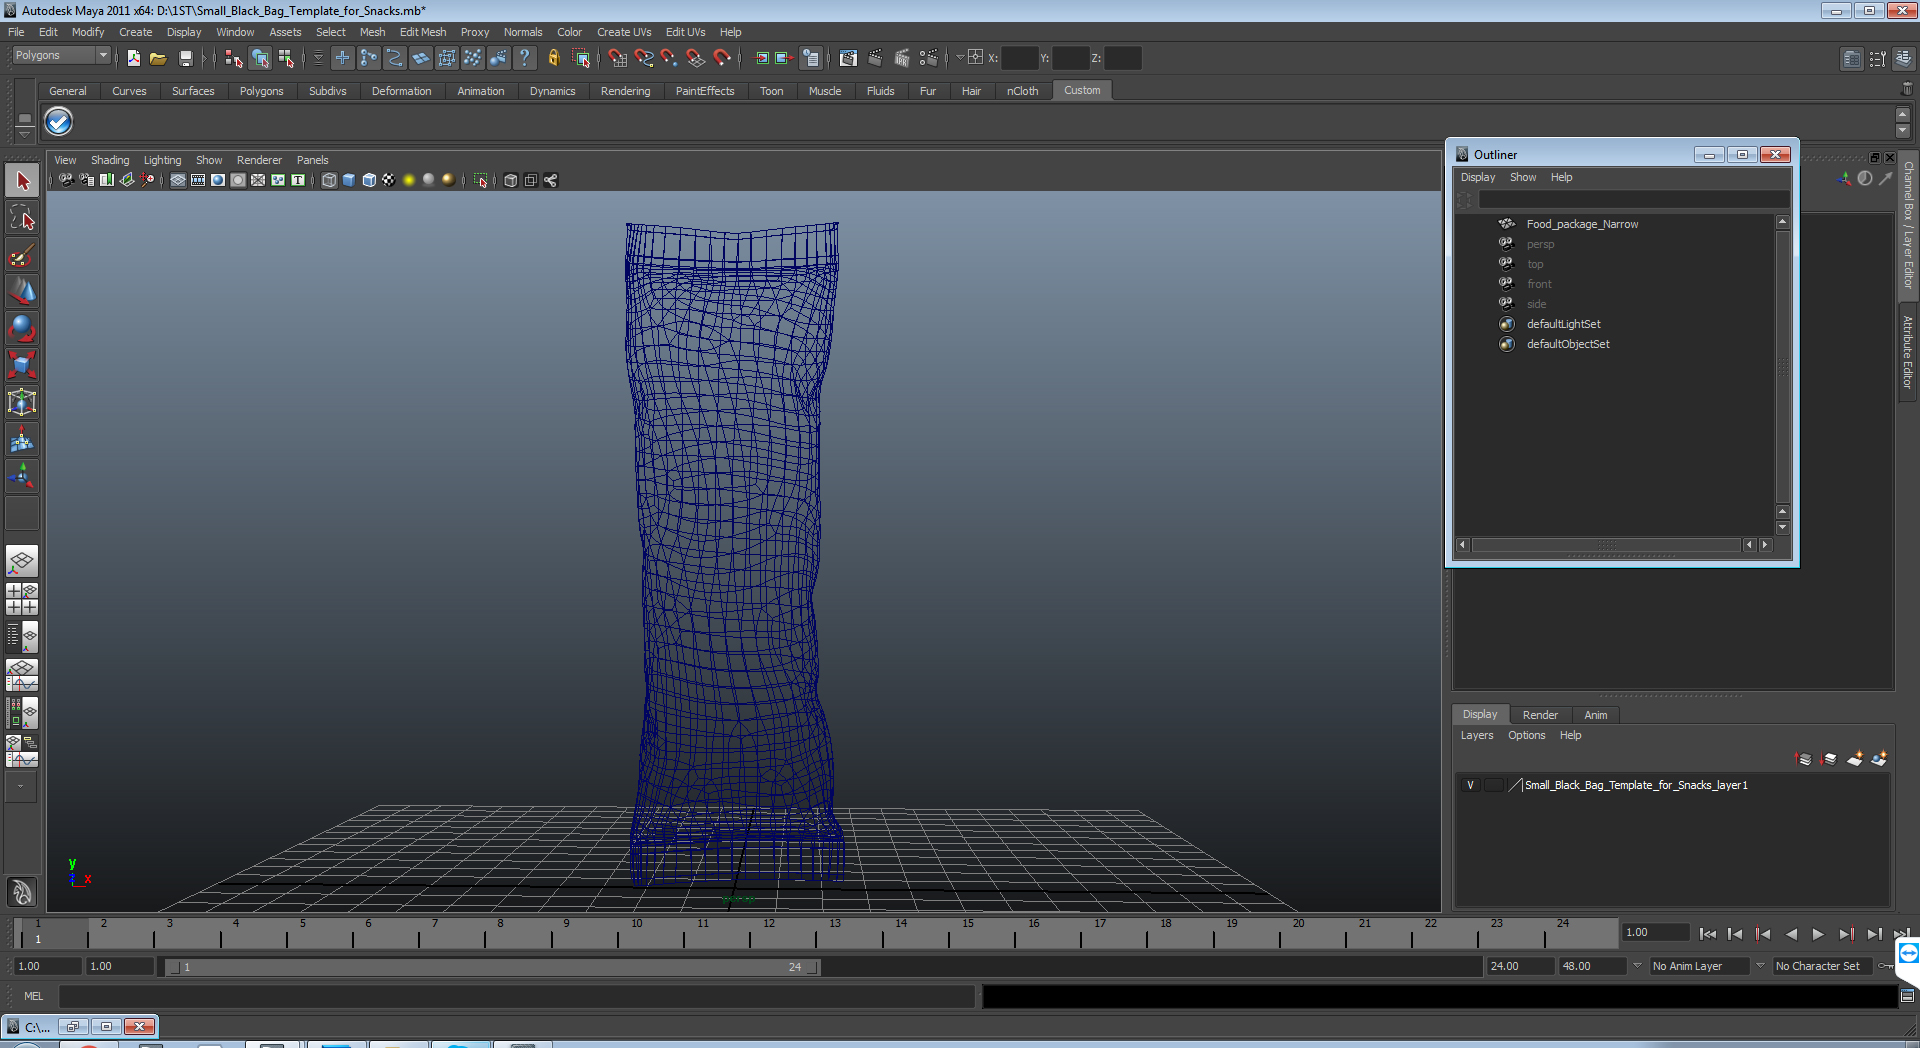The image size is (1920, 1048).
Task: Start IPR render
Action: coord(902,59)
